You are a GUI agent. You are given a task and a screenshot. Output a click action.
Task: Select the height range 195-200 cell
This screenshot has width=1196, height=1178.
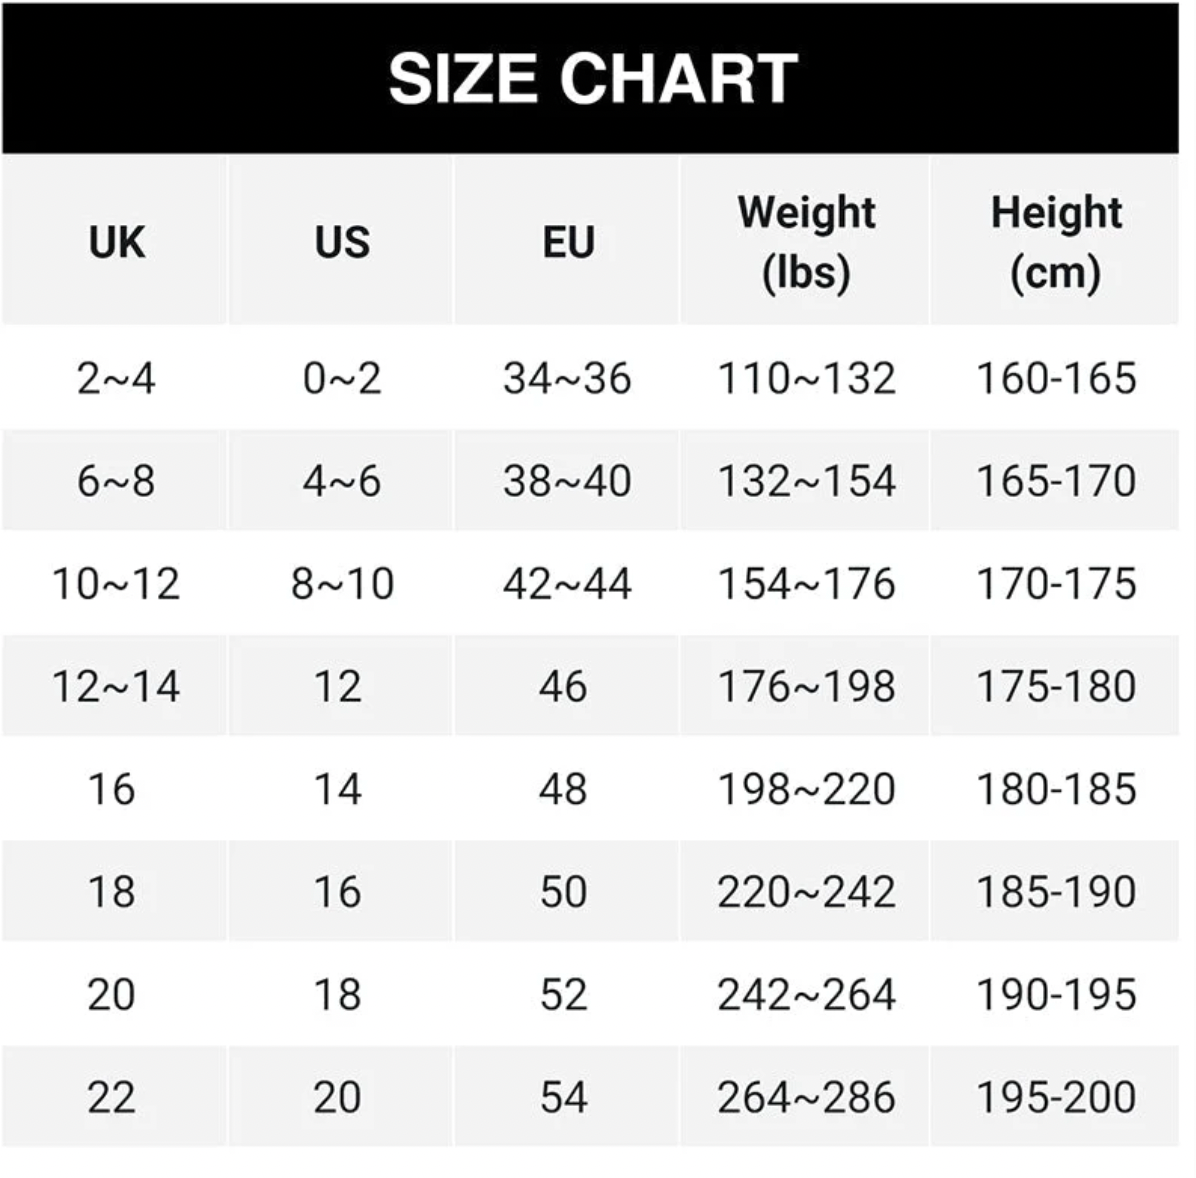(1055, 1098)
